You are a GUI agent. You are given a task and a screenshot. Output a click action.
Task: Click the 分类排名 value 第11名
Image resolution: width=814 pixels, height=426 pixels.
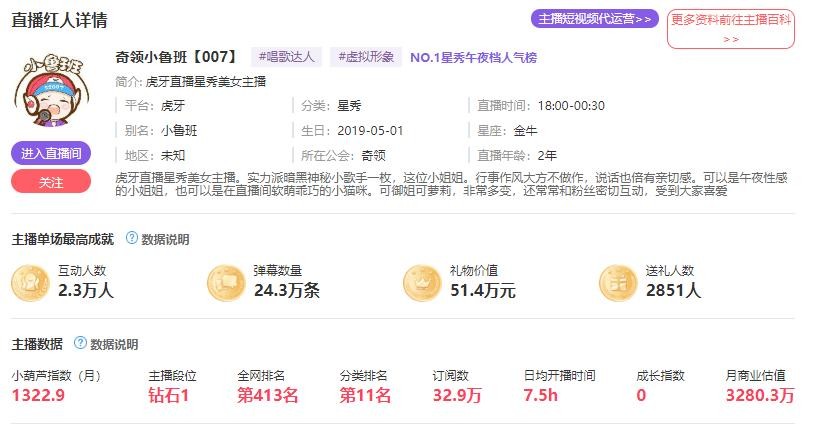click(365, 395)
